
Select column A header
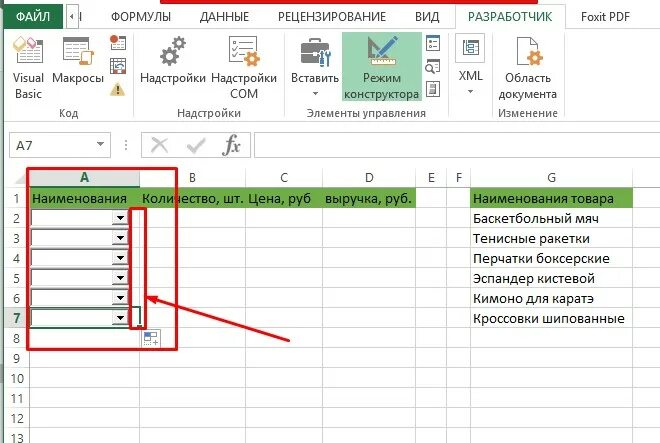point(85,178)
